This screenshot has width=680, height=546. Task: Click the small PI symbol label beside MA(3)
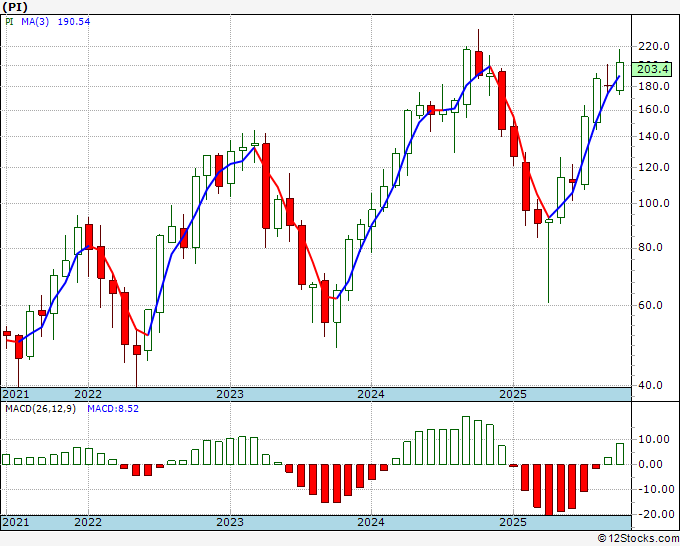pyautogui.click(x=9, y=21)
